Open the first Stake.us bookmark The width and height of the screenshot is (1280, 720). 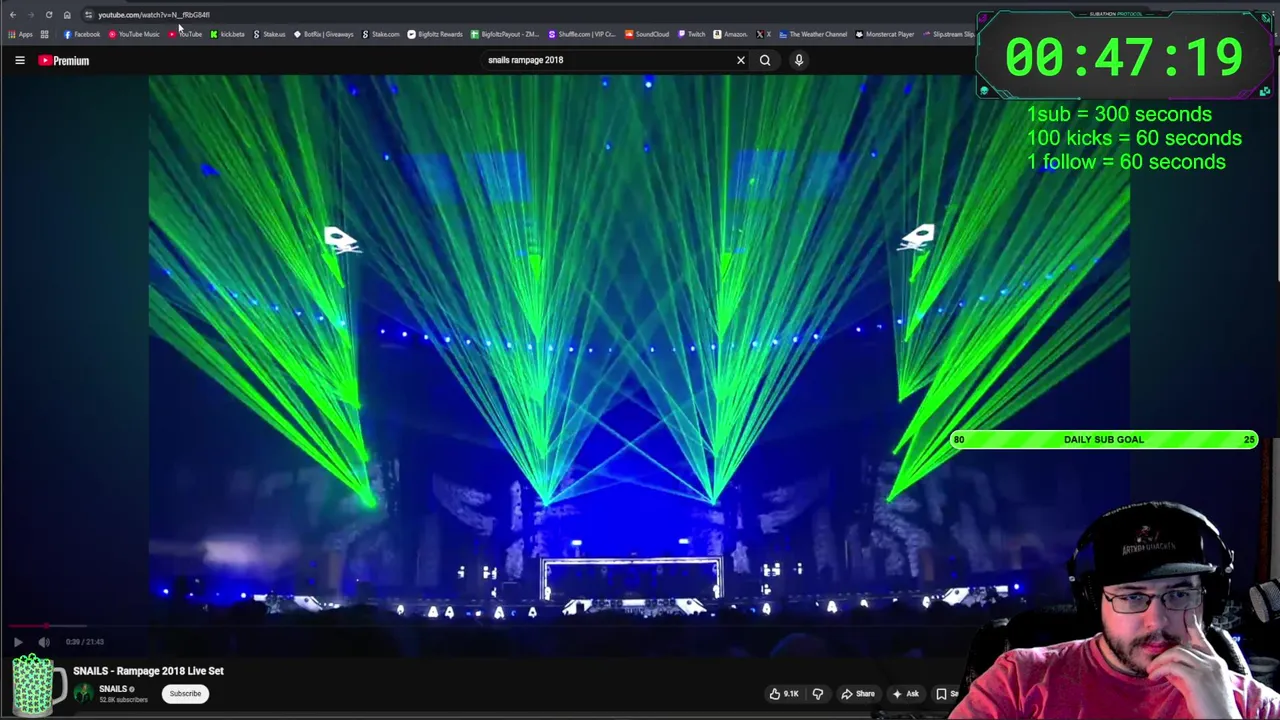point(270,35)
